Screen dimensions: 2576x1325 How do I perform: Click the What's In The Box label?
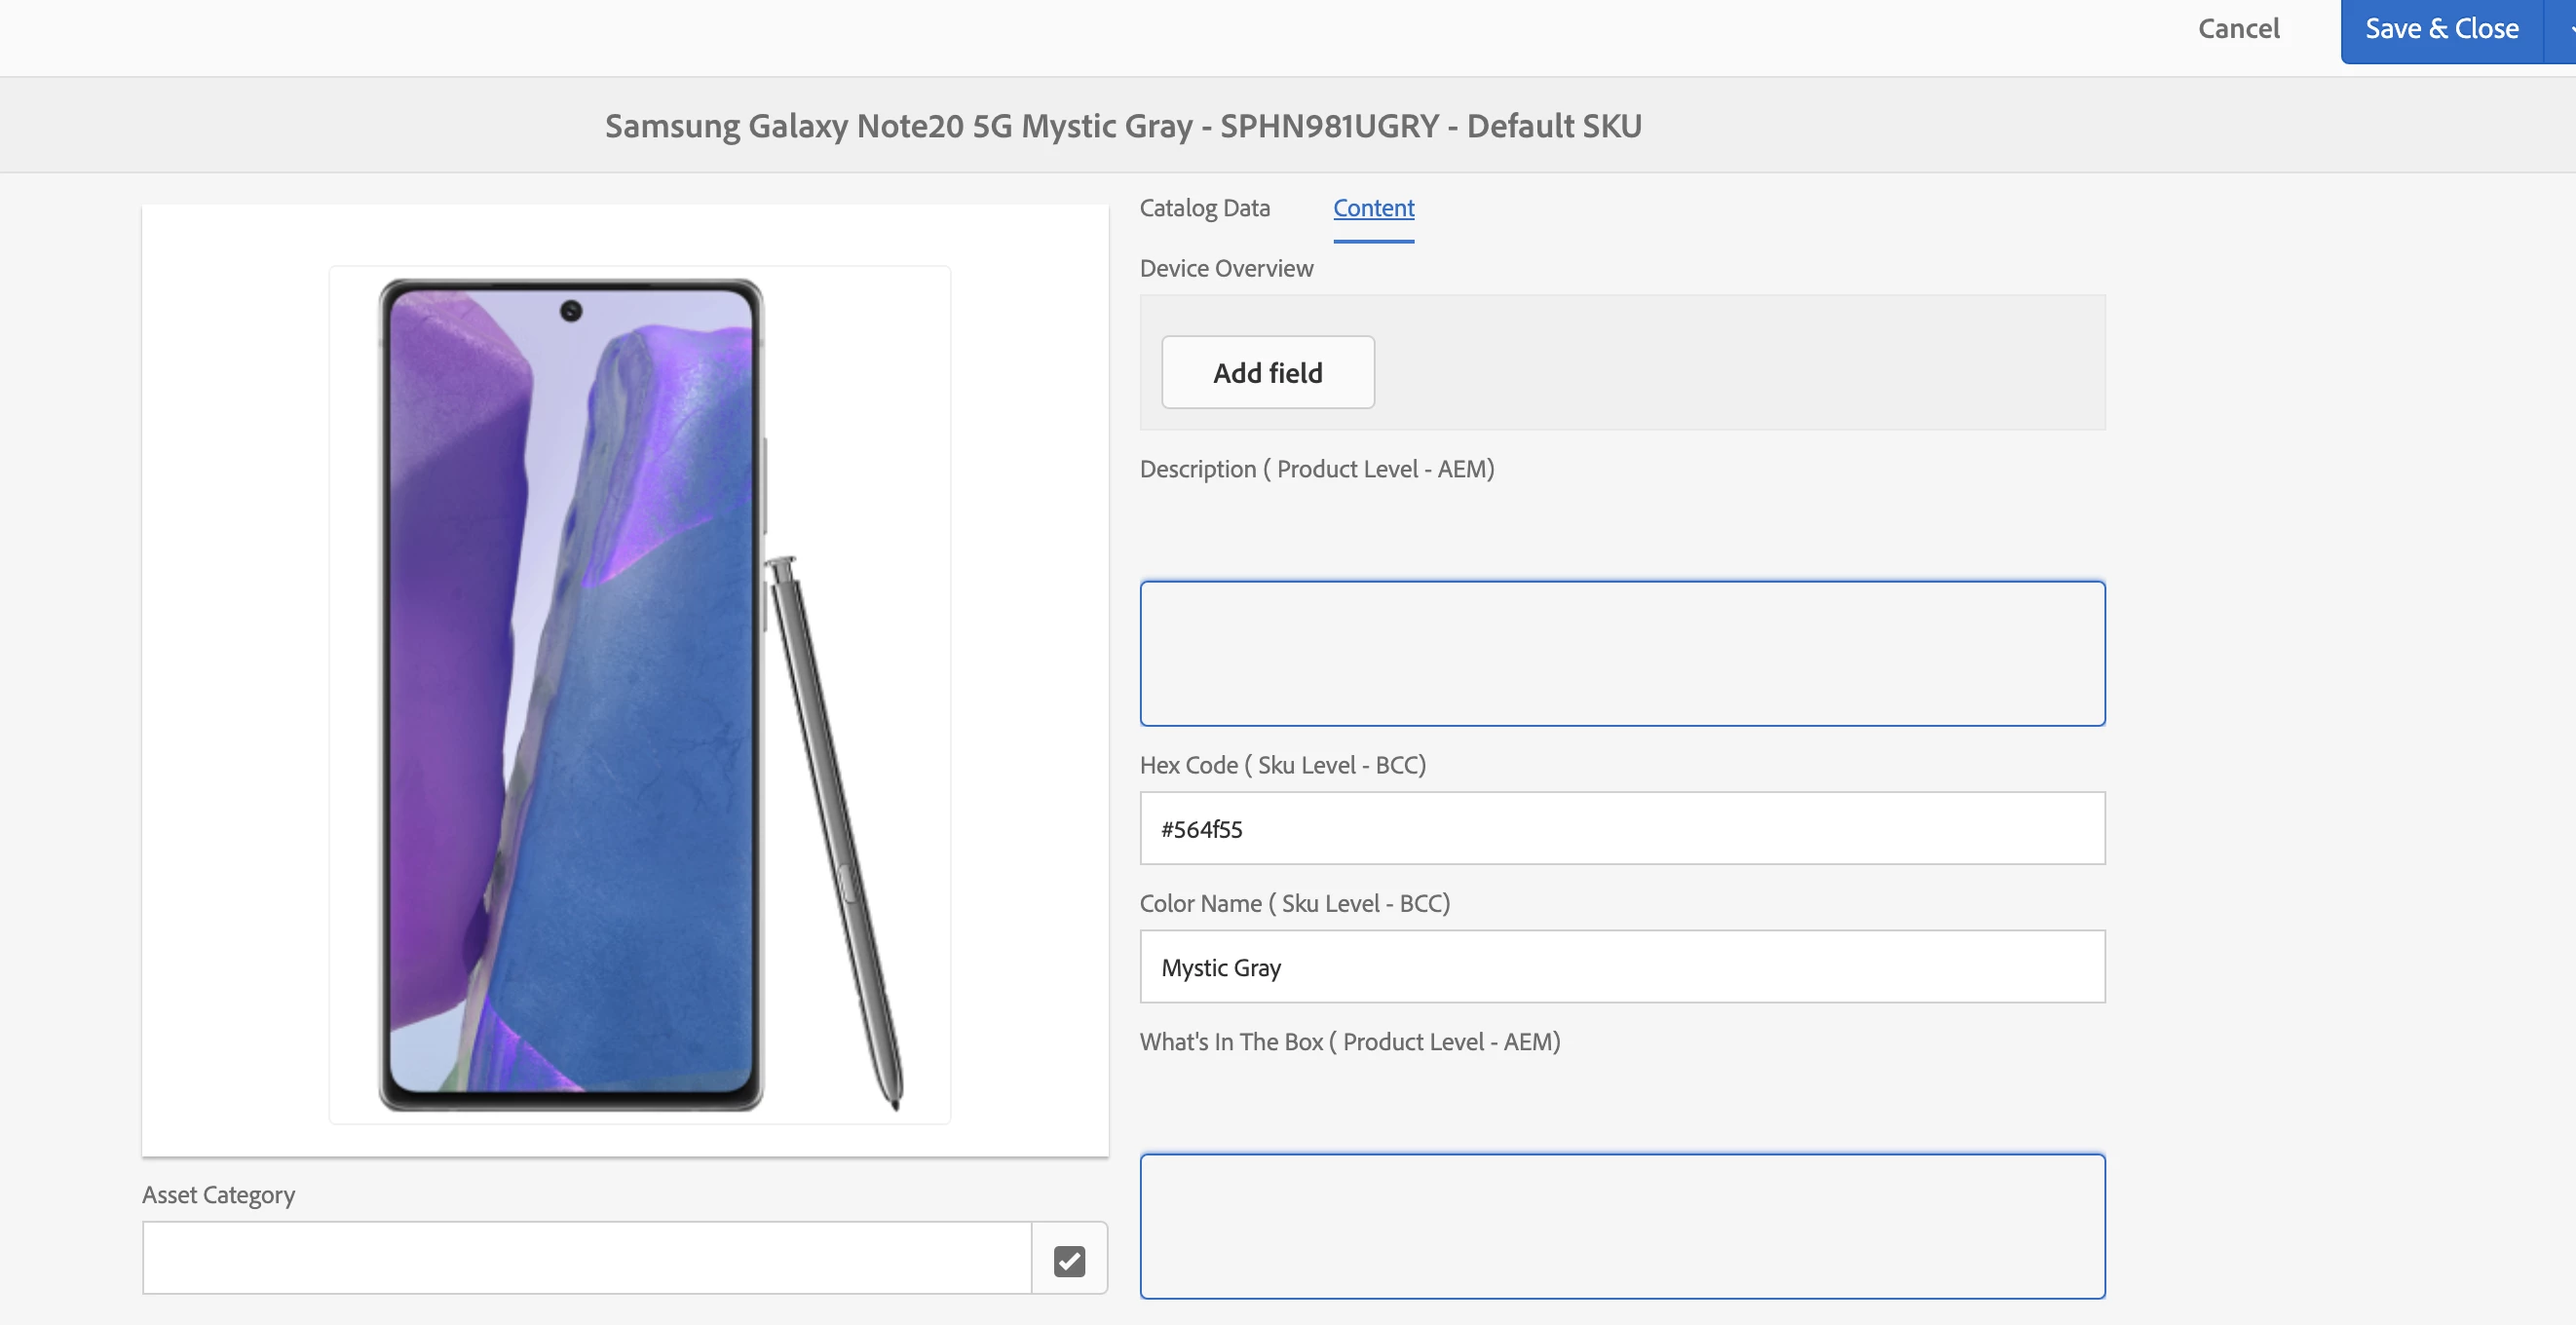pos(1349,1042)
